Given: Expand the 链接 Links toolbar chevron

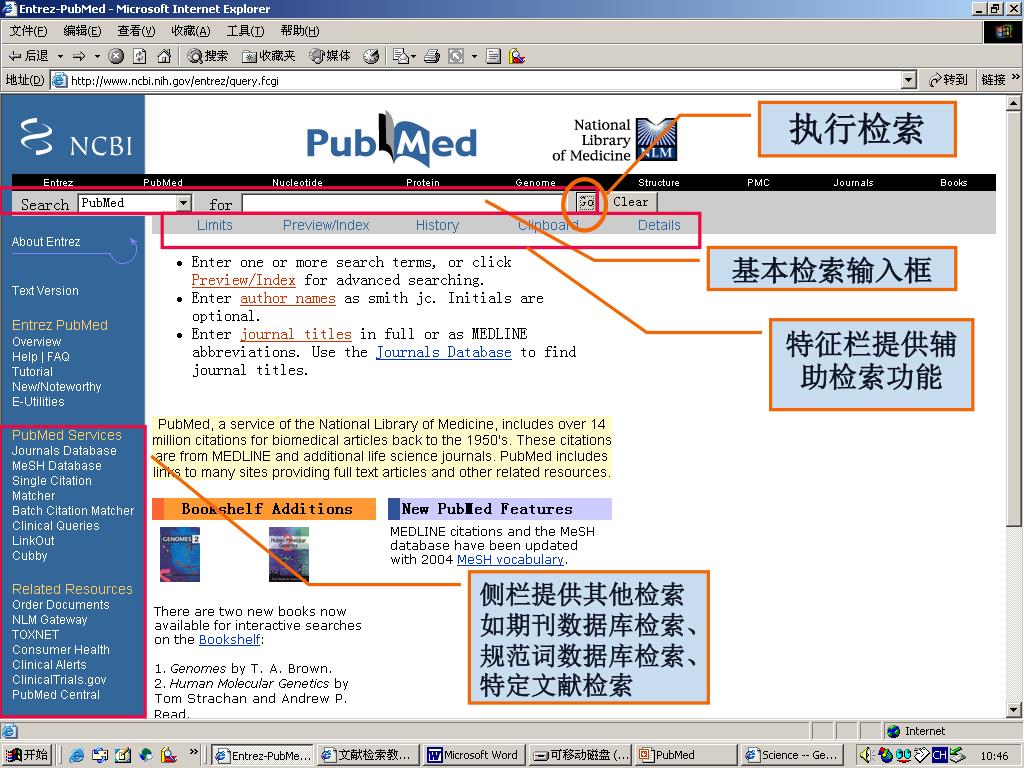Looking at the screenshot, I should pos(1016,78).
